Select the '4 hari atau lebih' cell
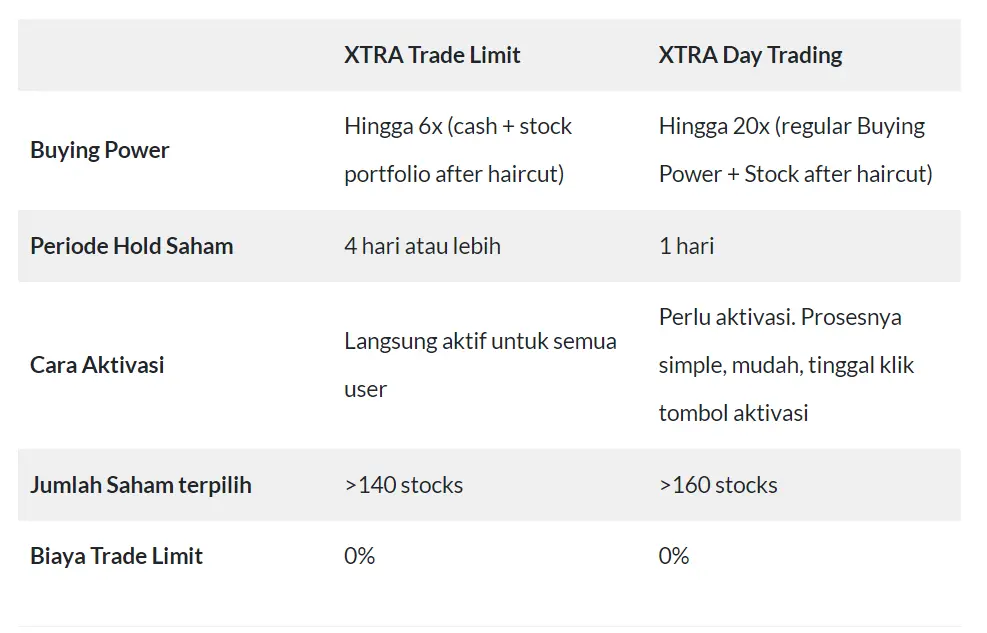987x633 pixels. pyautogui.click(x=422, y=246)
